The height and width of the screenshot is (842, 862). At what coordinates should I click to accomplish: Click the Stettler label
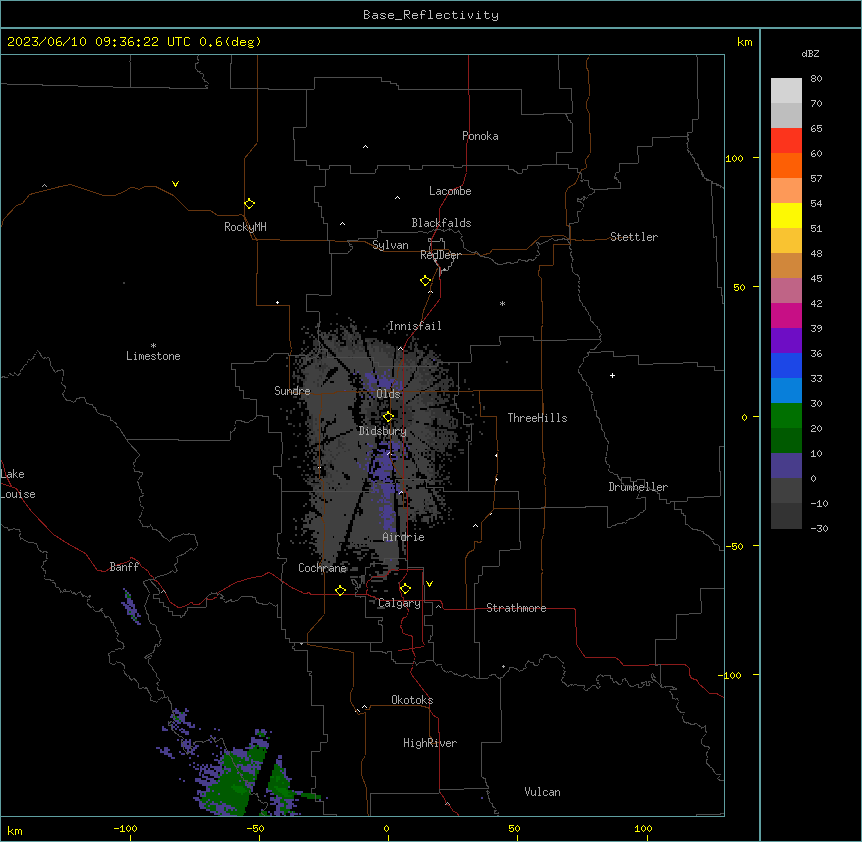pos(634,237)
